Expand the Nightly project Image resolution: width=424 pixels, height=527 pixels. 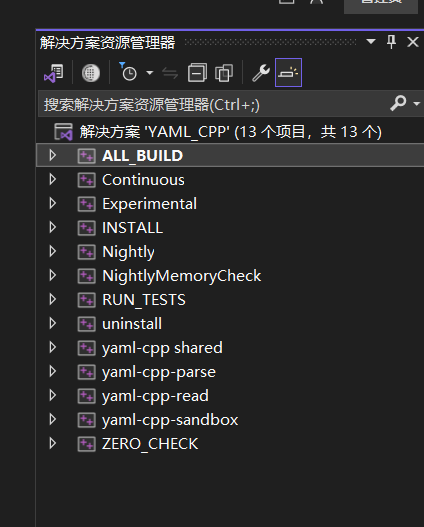(x=52, y=251)
